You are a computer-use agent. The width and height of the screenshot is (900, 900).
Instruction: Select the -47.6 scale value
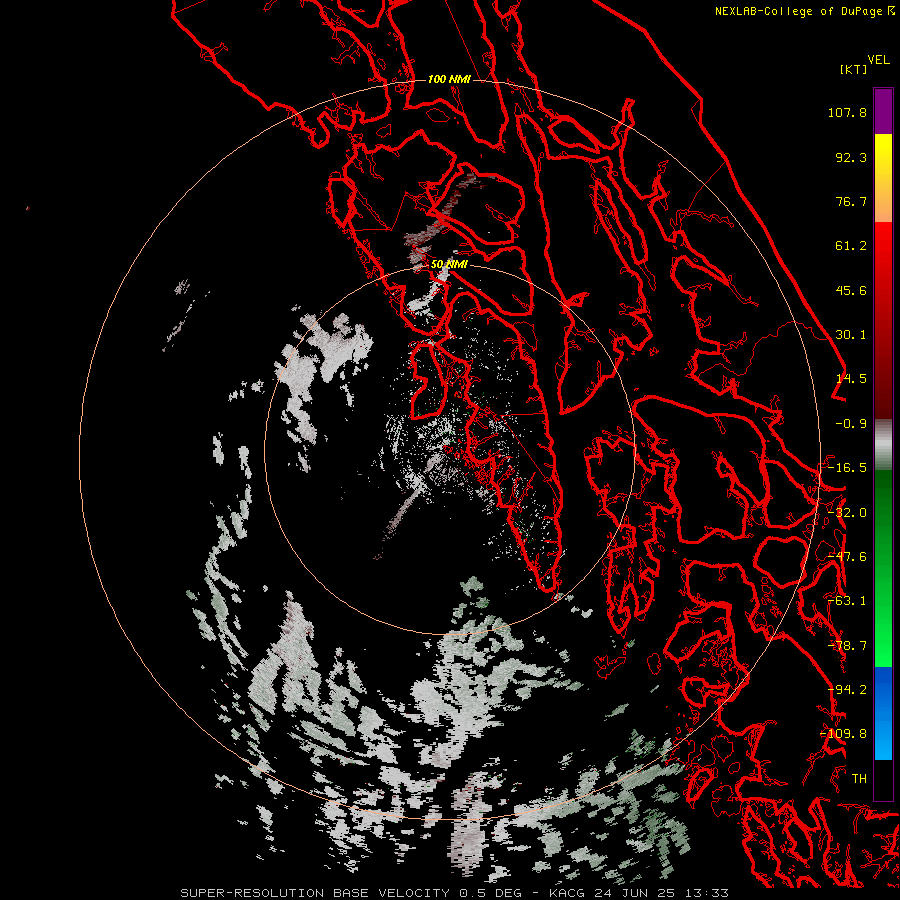tap(847, 557)
